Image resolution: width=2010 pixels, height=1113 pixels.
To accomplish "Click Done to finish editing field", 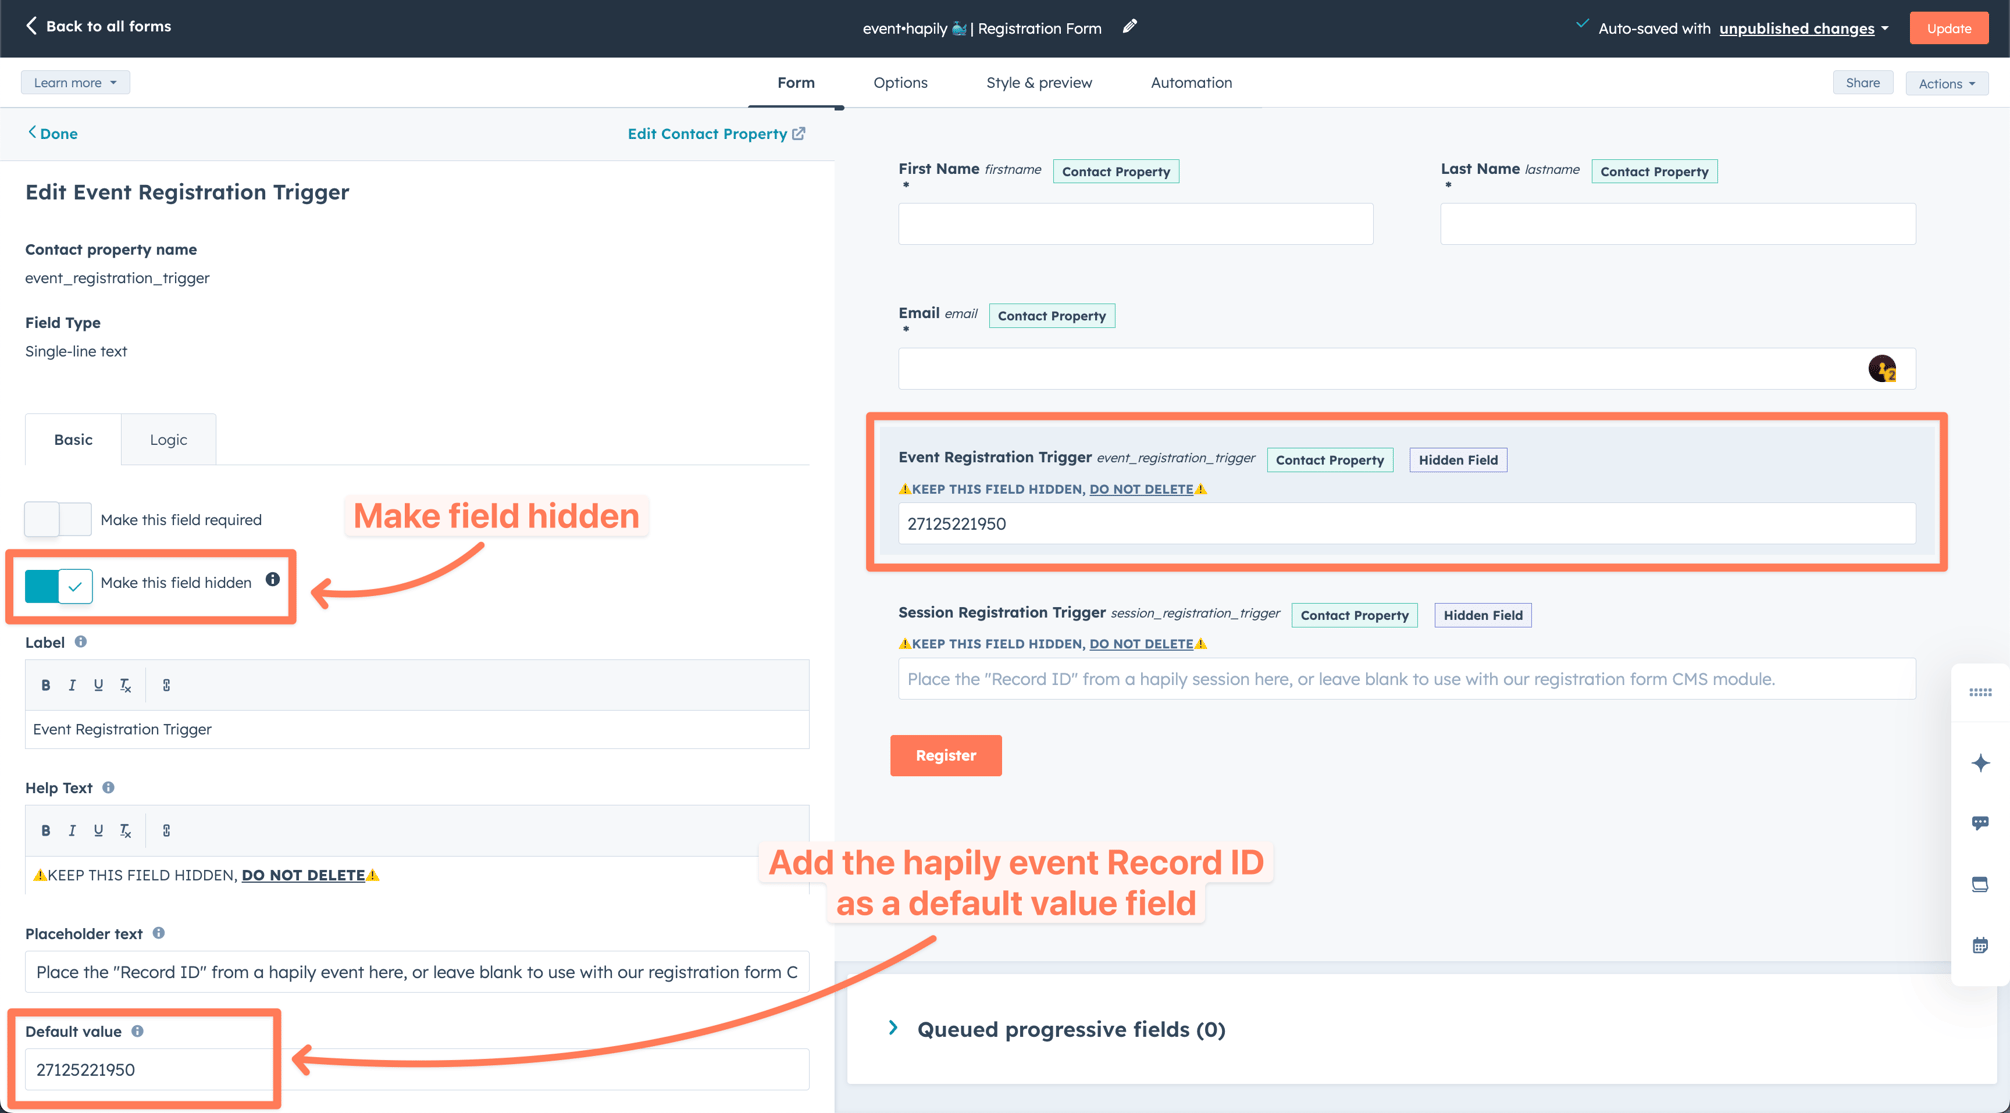I will (52, 133).
